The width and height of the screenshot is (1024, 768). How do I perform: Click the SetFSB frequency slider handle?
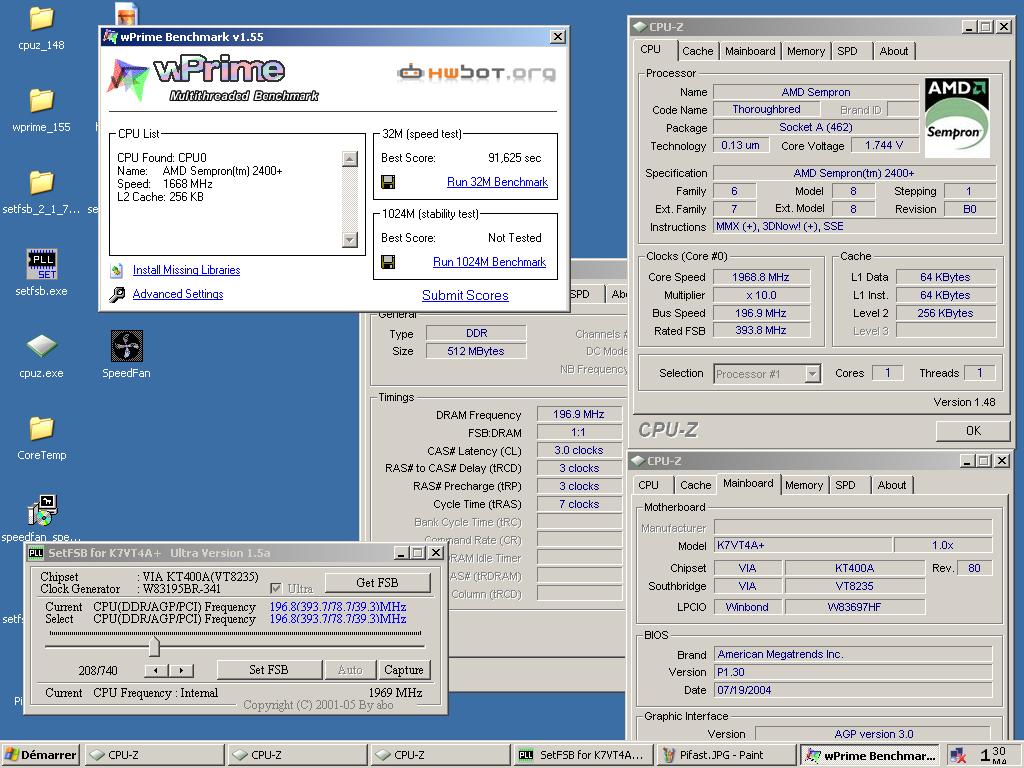click(x=154, y=646)
